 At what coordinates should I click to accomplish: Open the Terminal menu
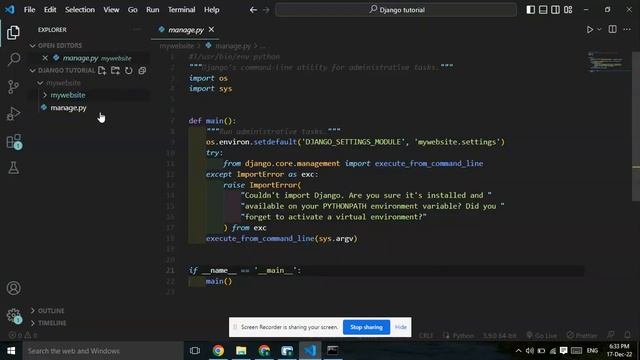tap(182, 10)
